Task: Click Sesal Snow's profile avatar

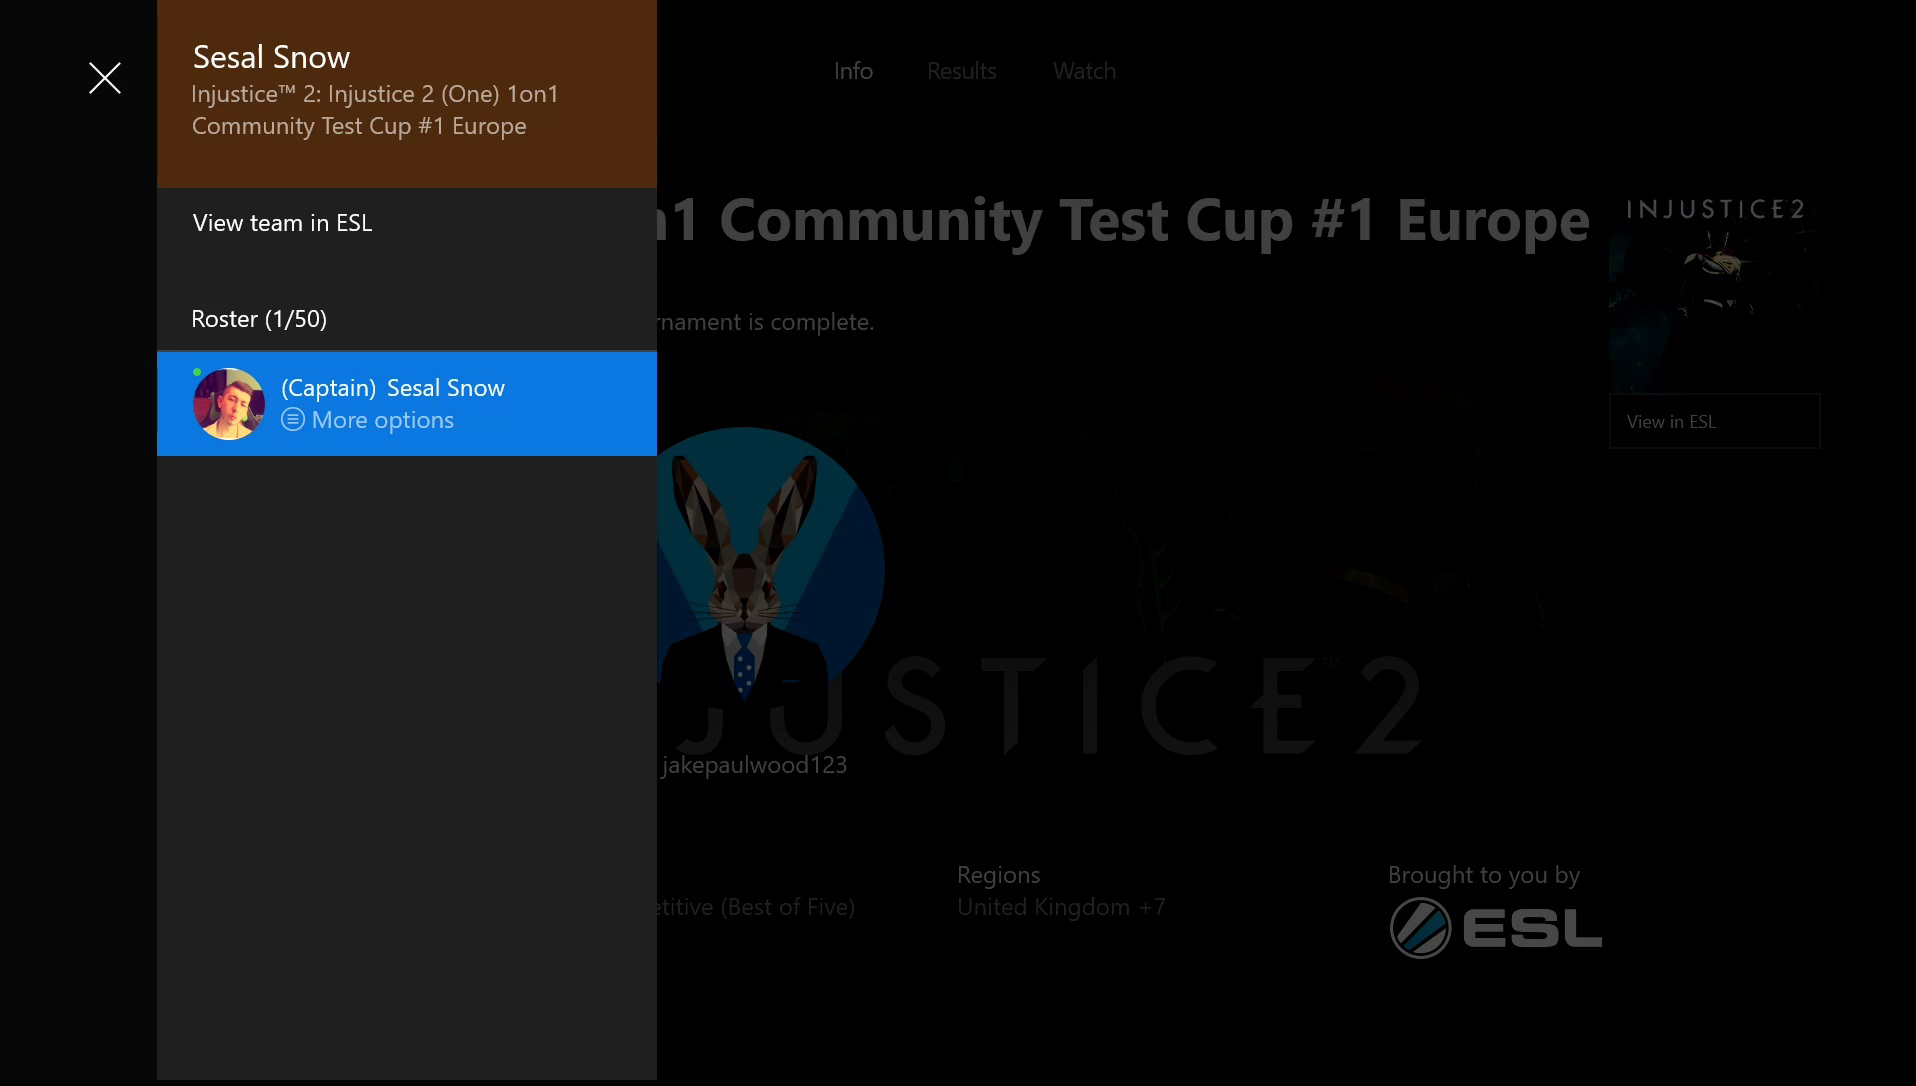Action: 229,404
